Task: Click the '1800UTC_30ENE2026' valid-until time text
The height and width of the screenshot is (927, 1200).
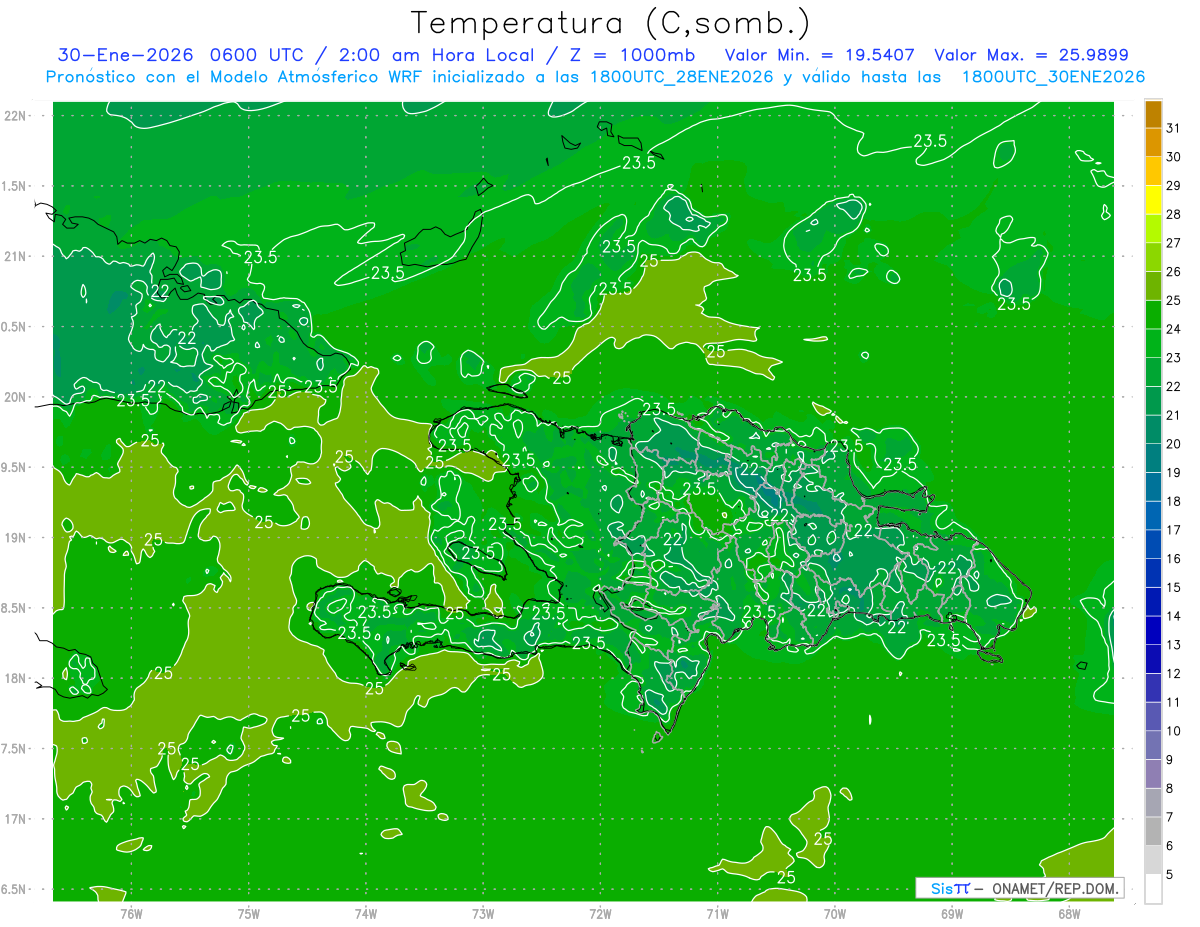Action: coord(1053,77)
